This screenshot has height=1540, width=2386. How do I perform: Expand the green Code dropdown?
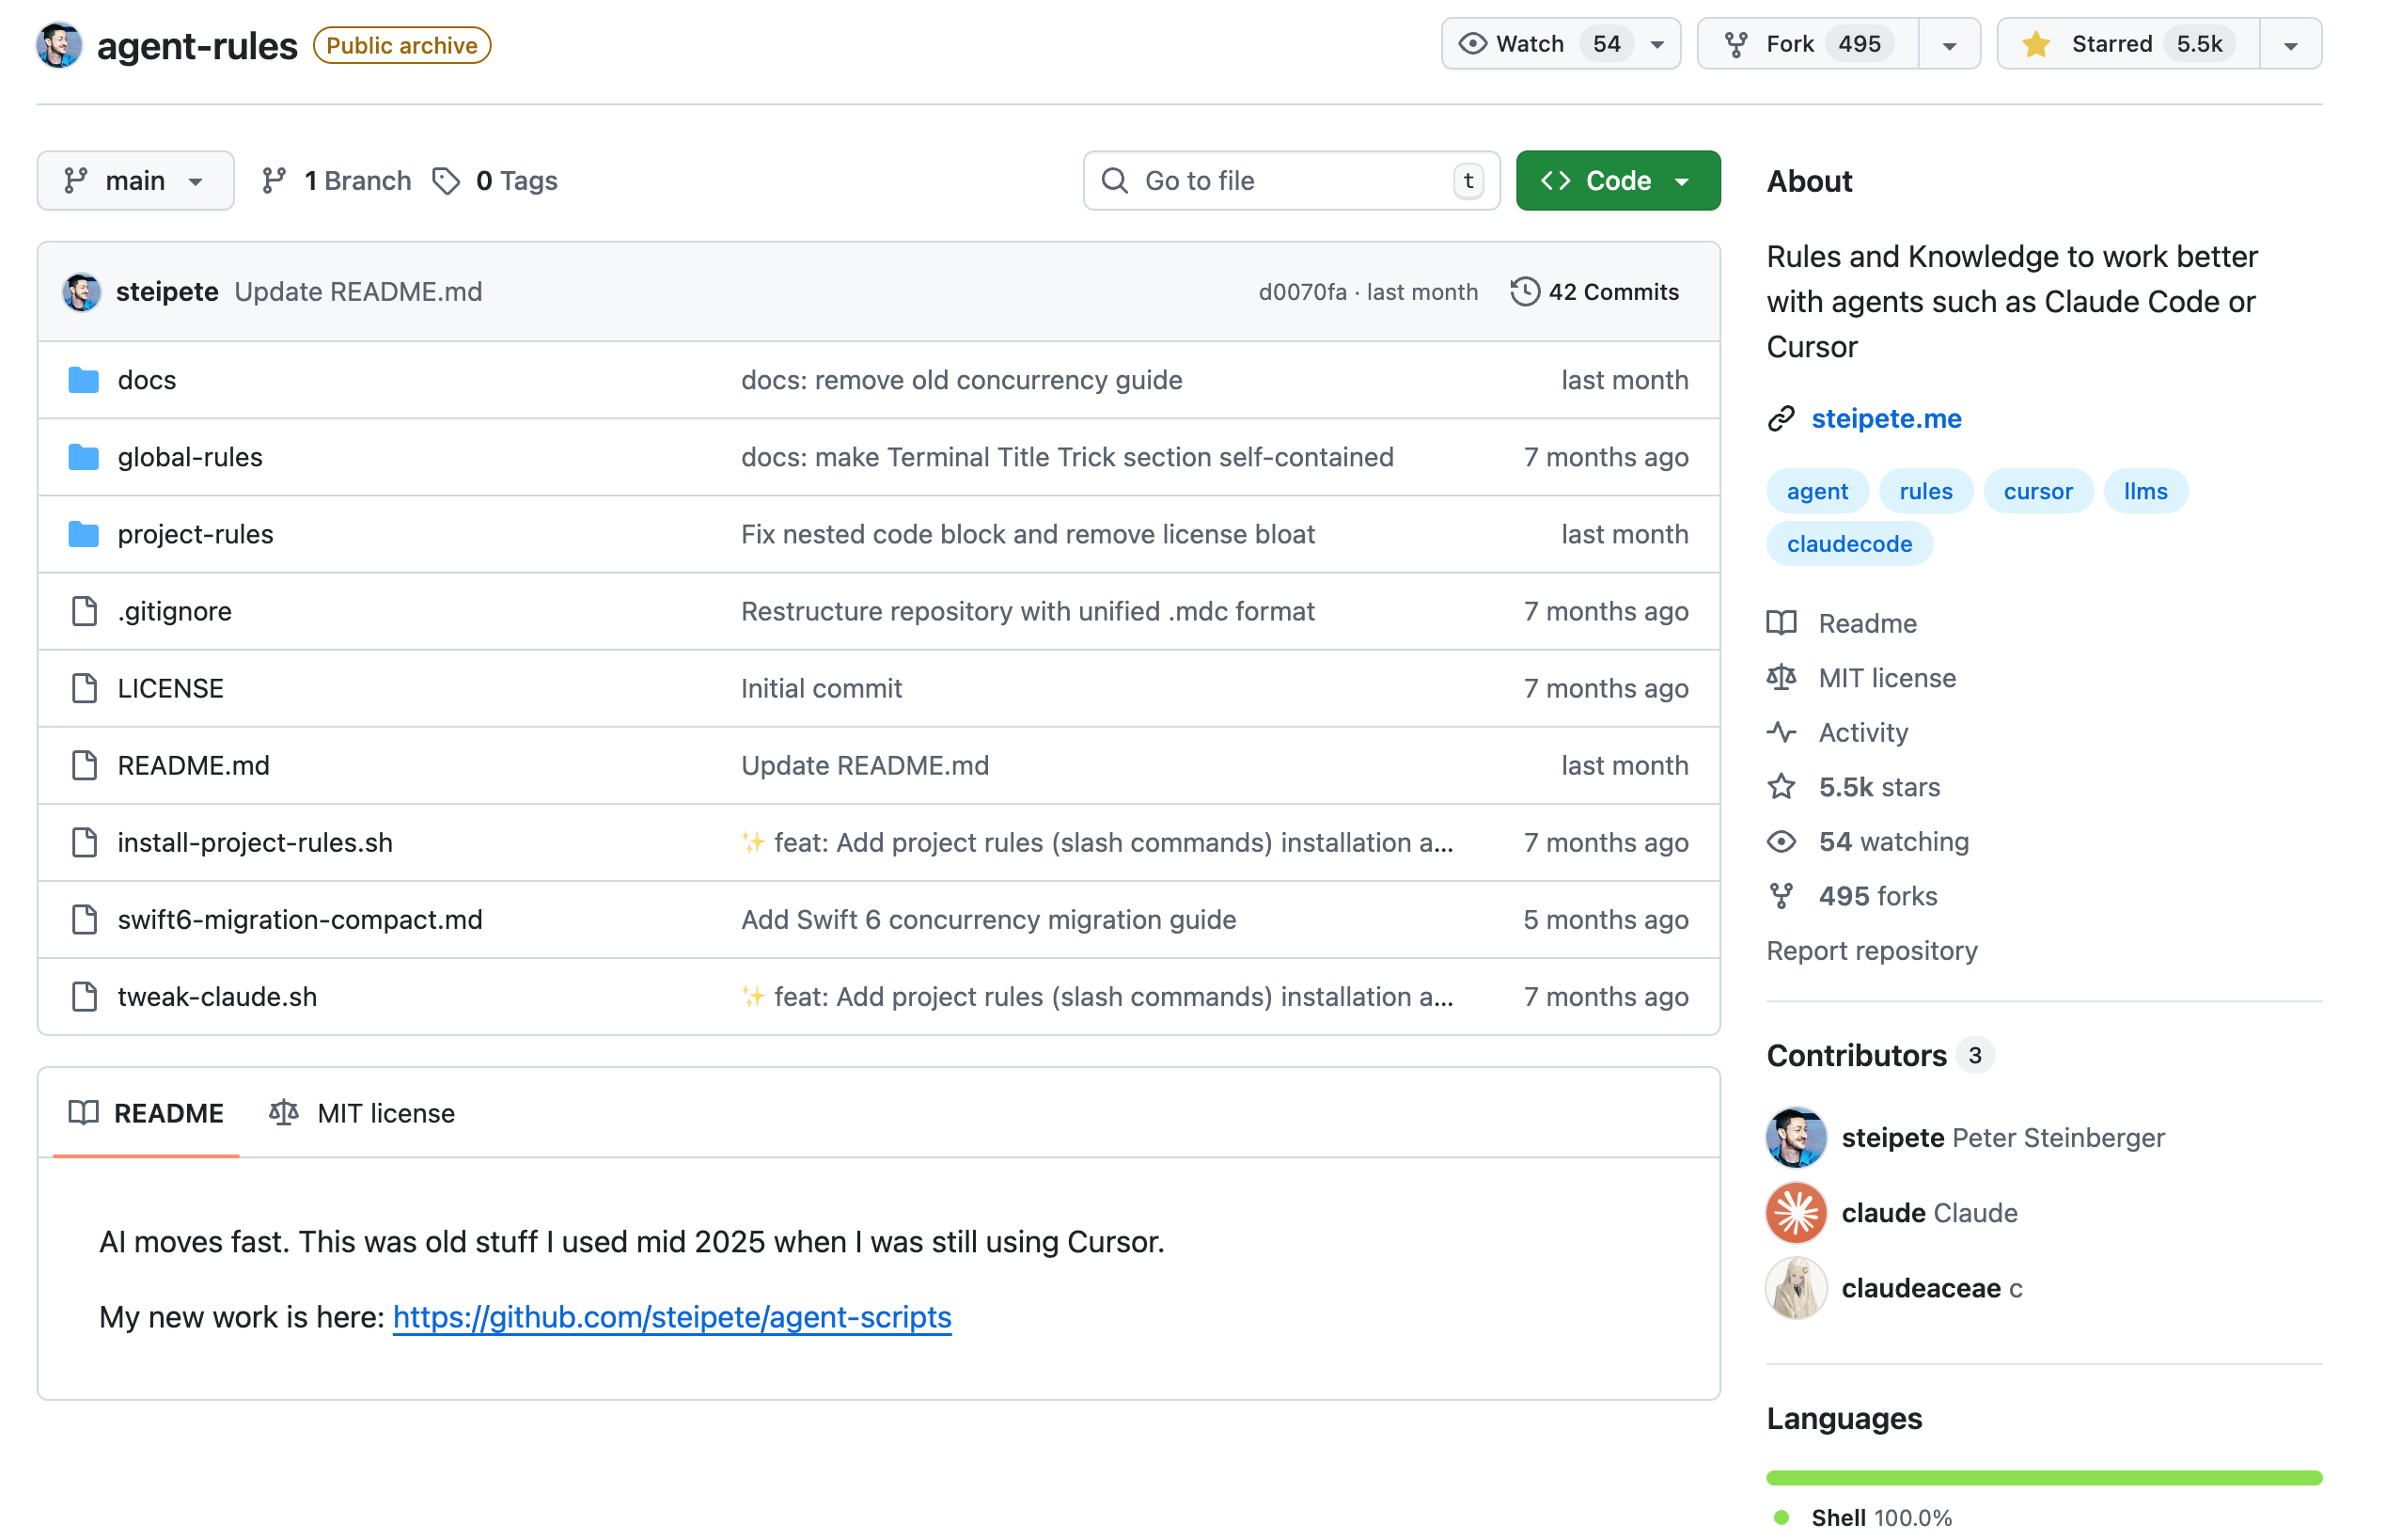tap(1616, 181)
